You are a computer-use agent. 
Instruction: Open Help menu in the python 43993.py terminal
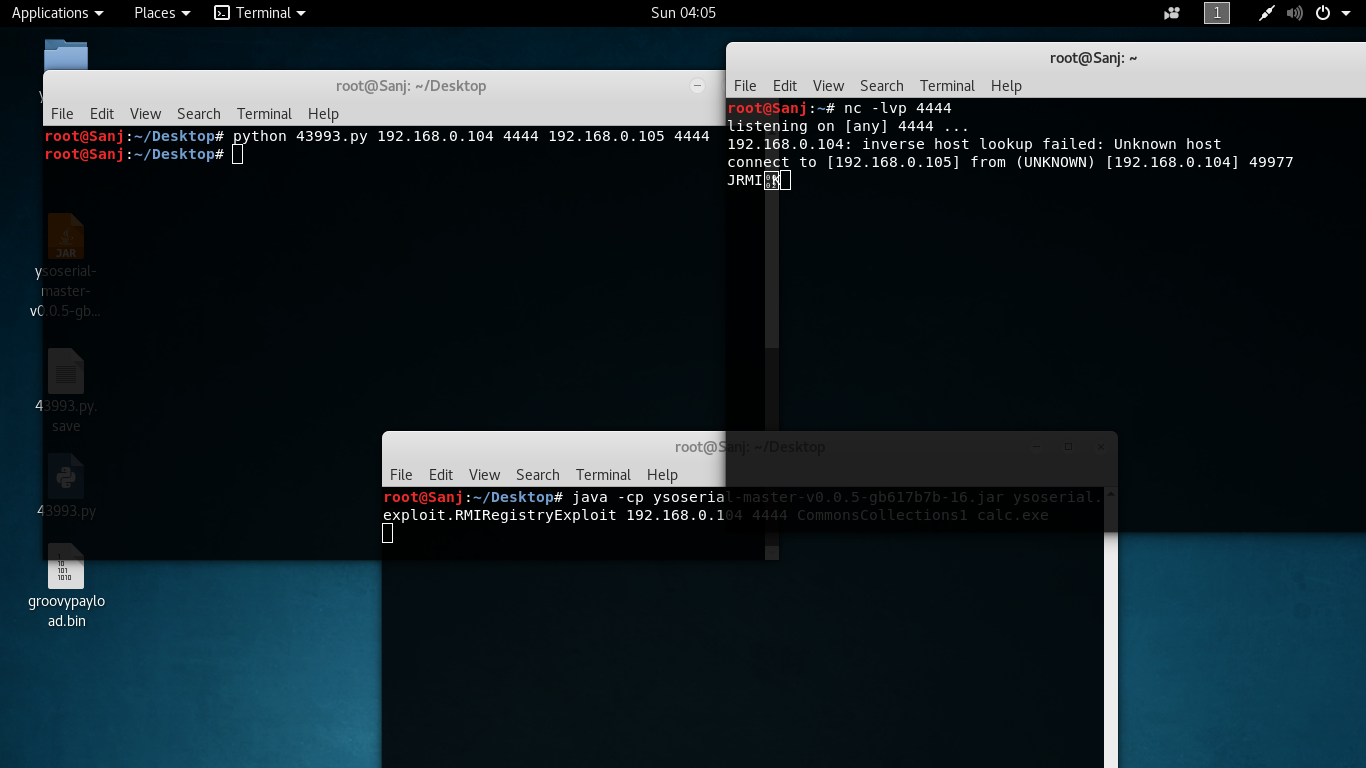(x=324, y=114)
